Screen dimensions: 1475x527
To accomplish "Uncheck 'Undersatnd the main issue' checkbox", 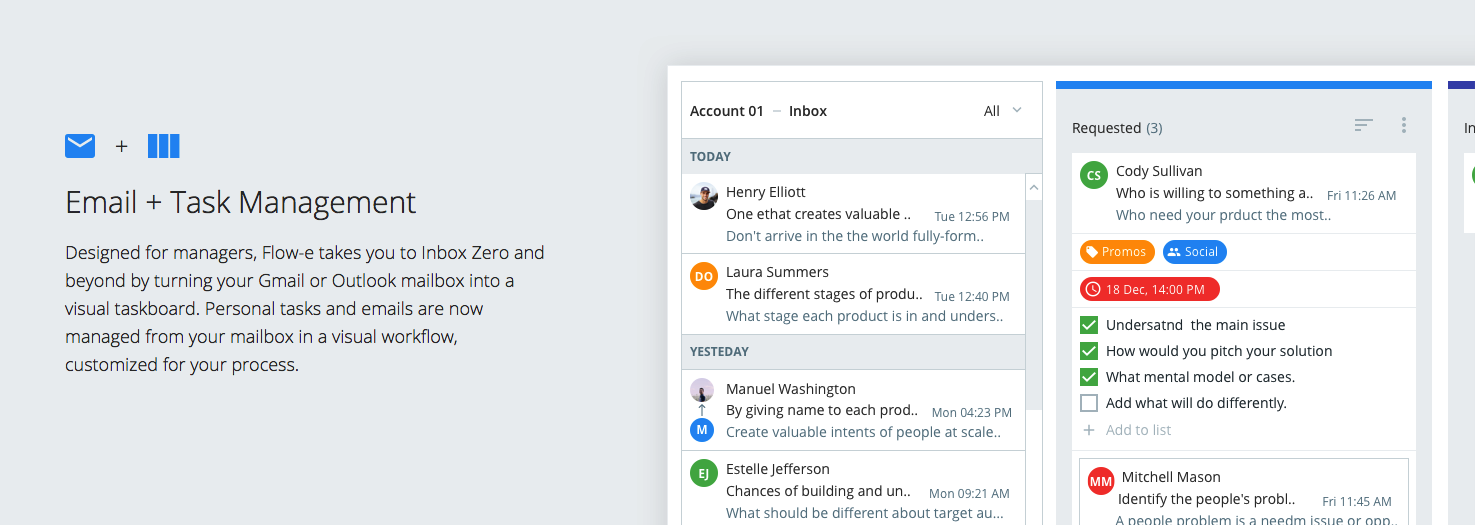I will click(1089, 325).
